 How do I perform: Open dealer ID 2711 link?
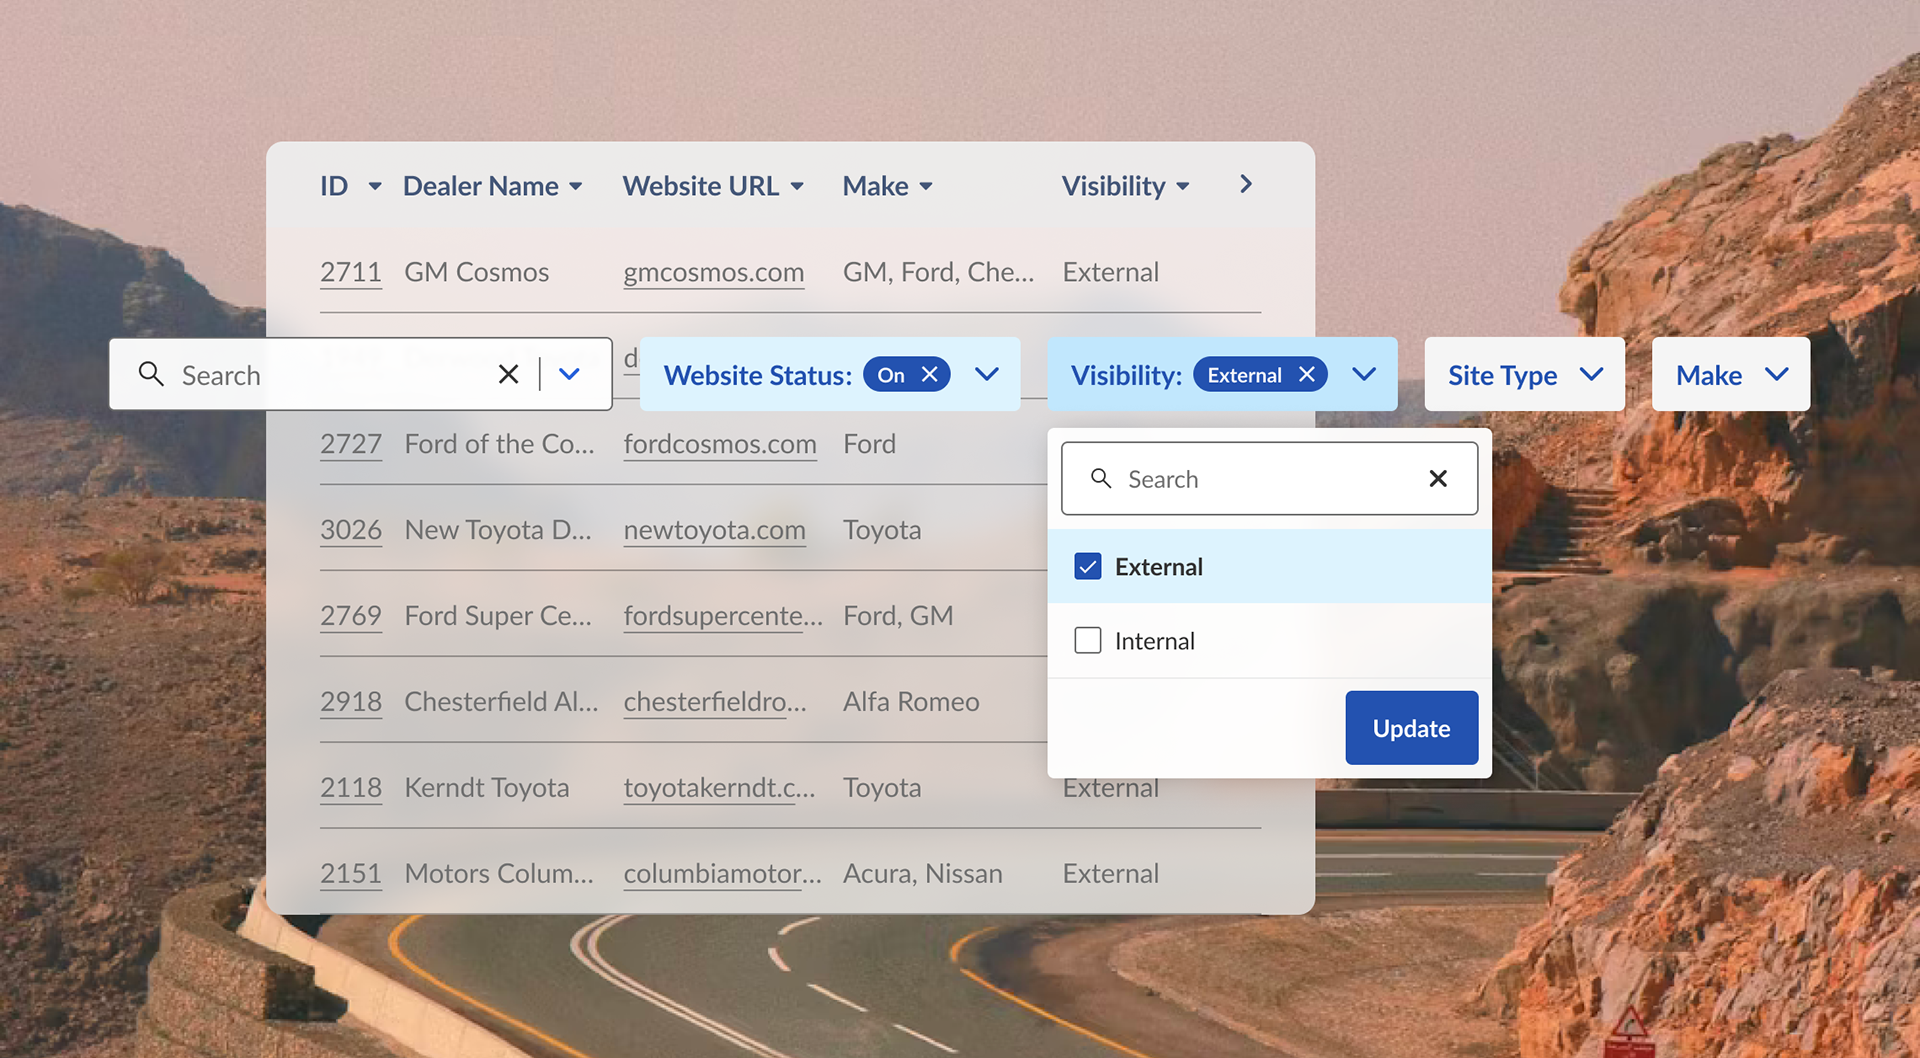point(351,272)
